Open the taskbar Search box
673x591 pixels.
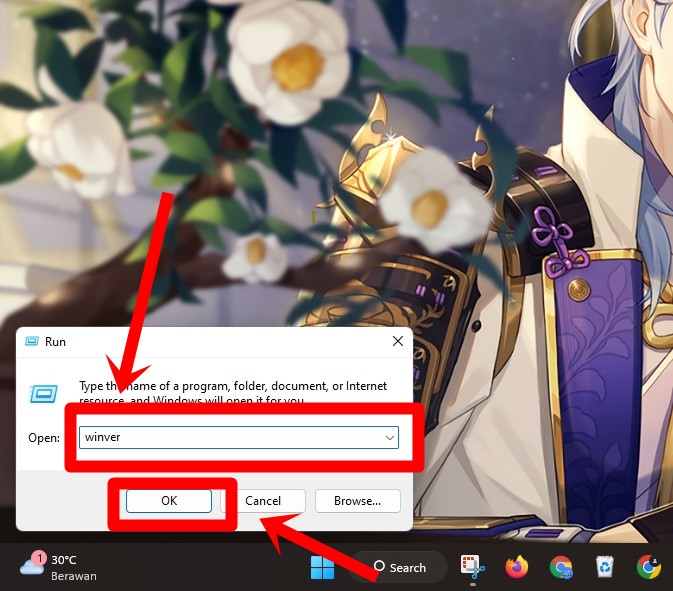pos(400,567)
